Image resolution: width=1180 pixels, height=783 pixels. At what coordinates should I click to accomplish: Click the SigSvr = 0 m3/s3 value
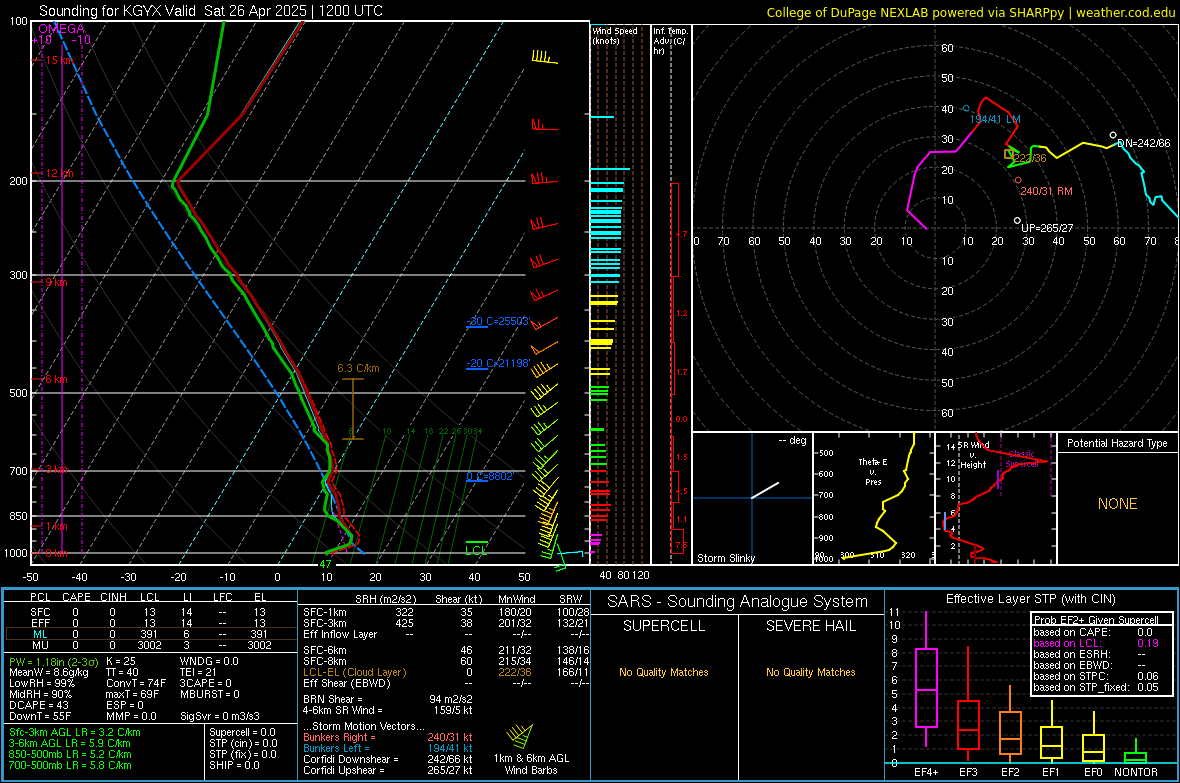(x=220, y=716)
